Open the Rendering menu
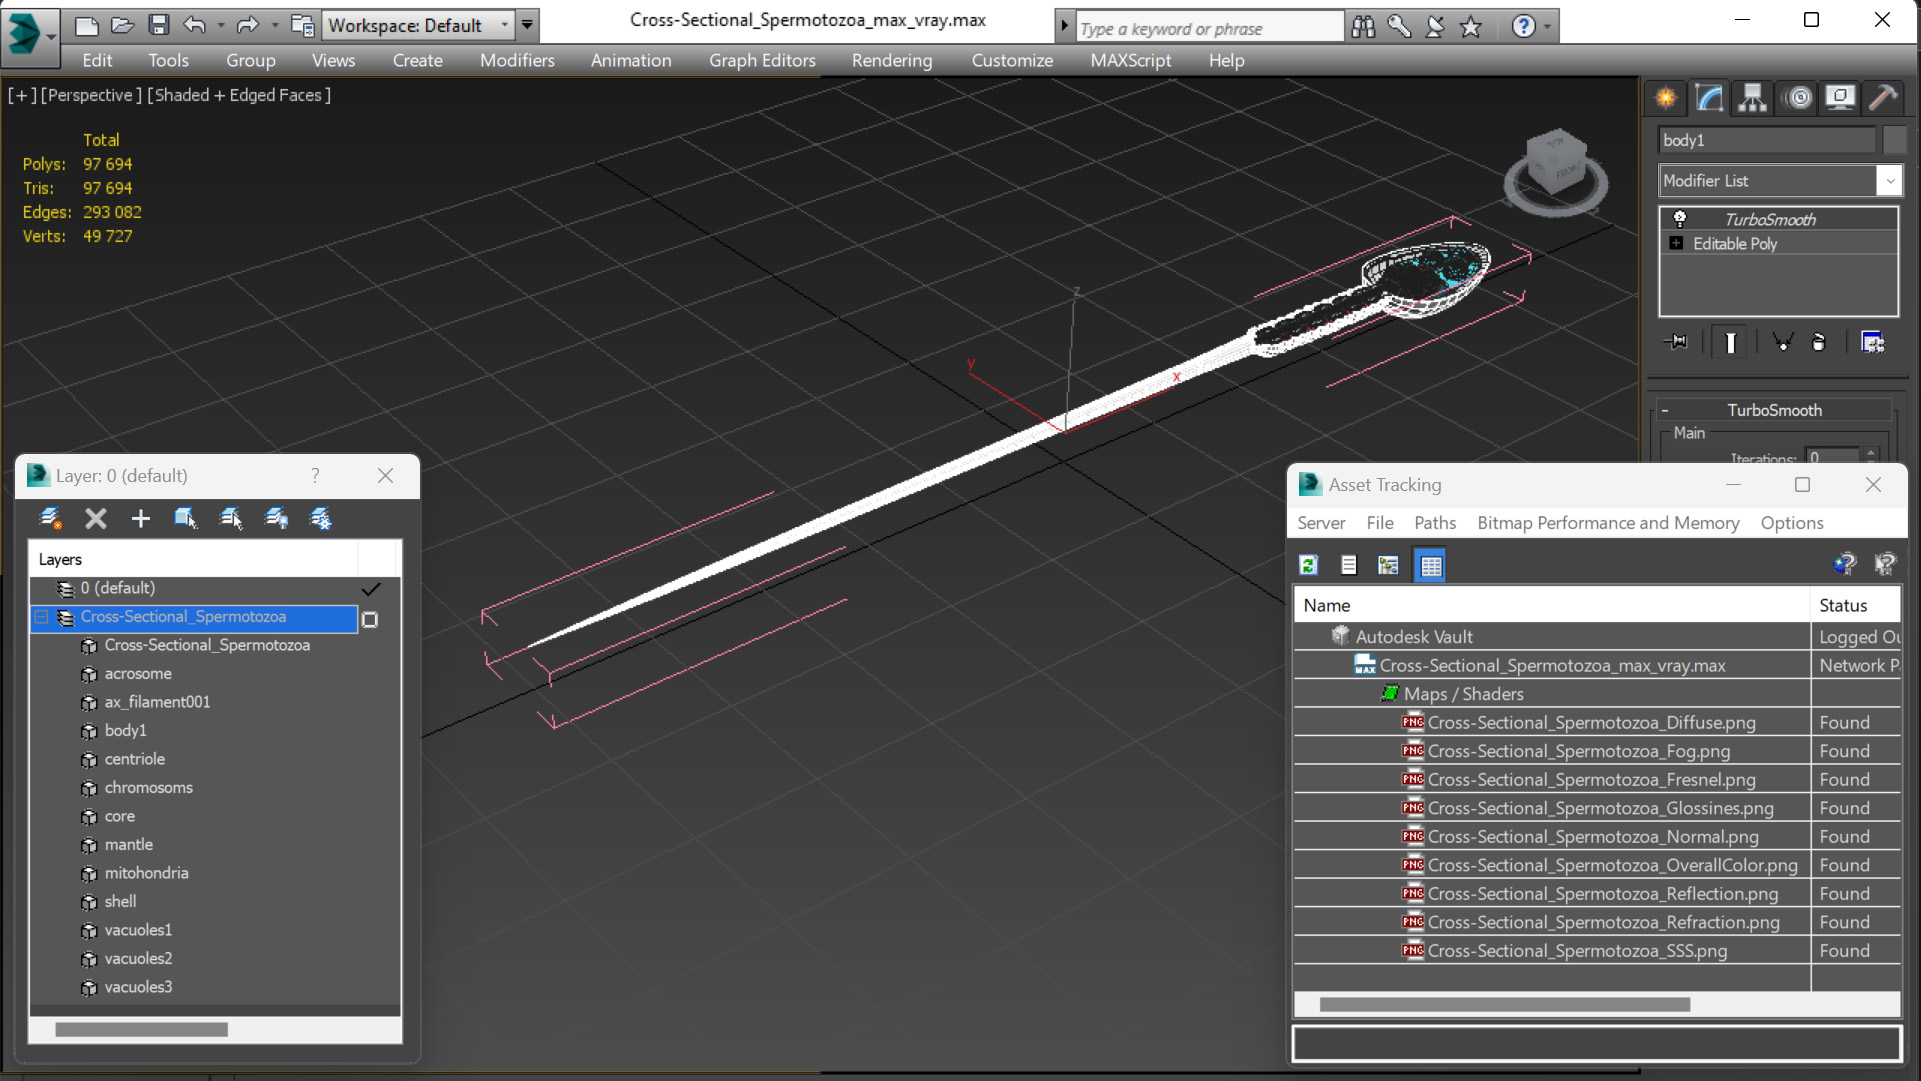The width and height of the screenshot is (1921, 1081). (x=891, y=60)
